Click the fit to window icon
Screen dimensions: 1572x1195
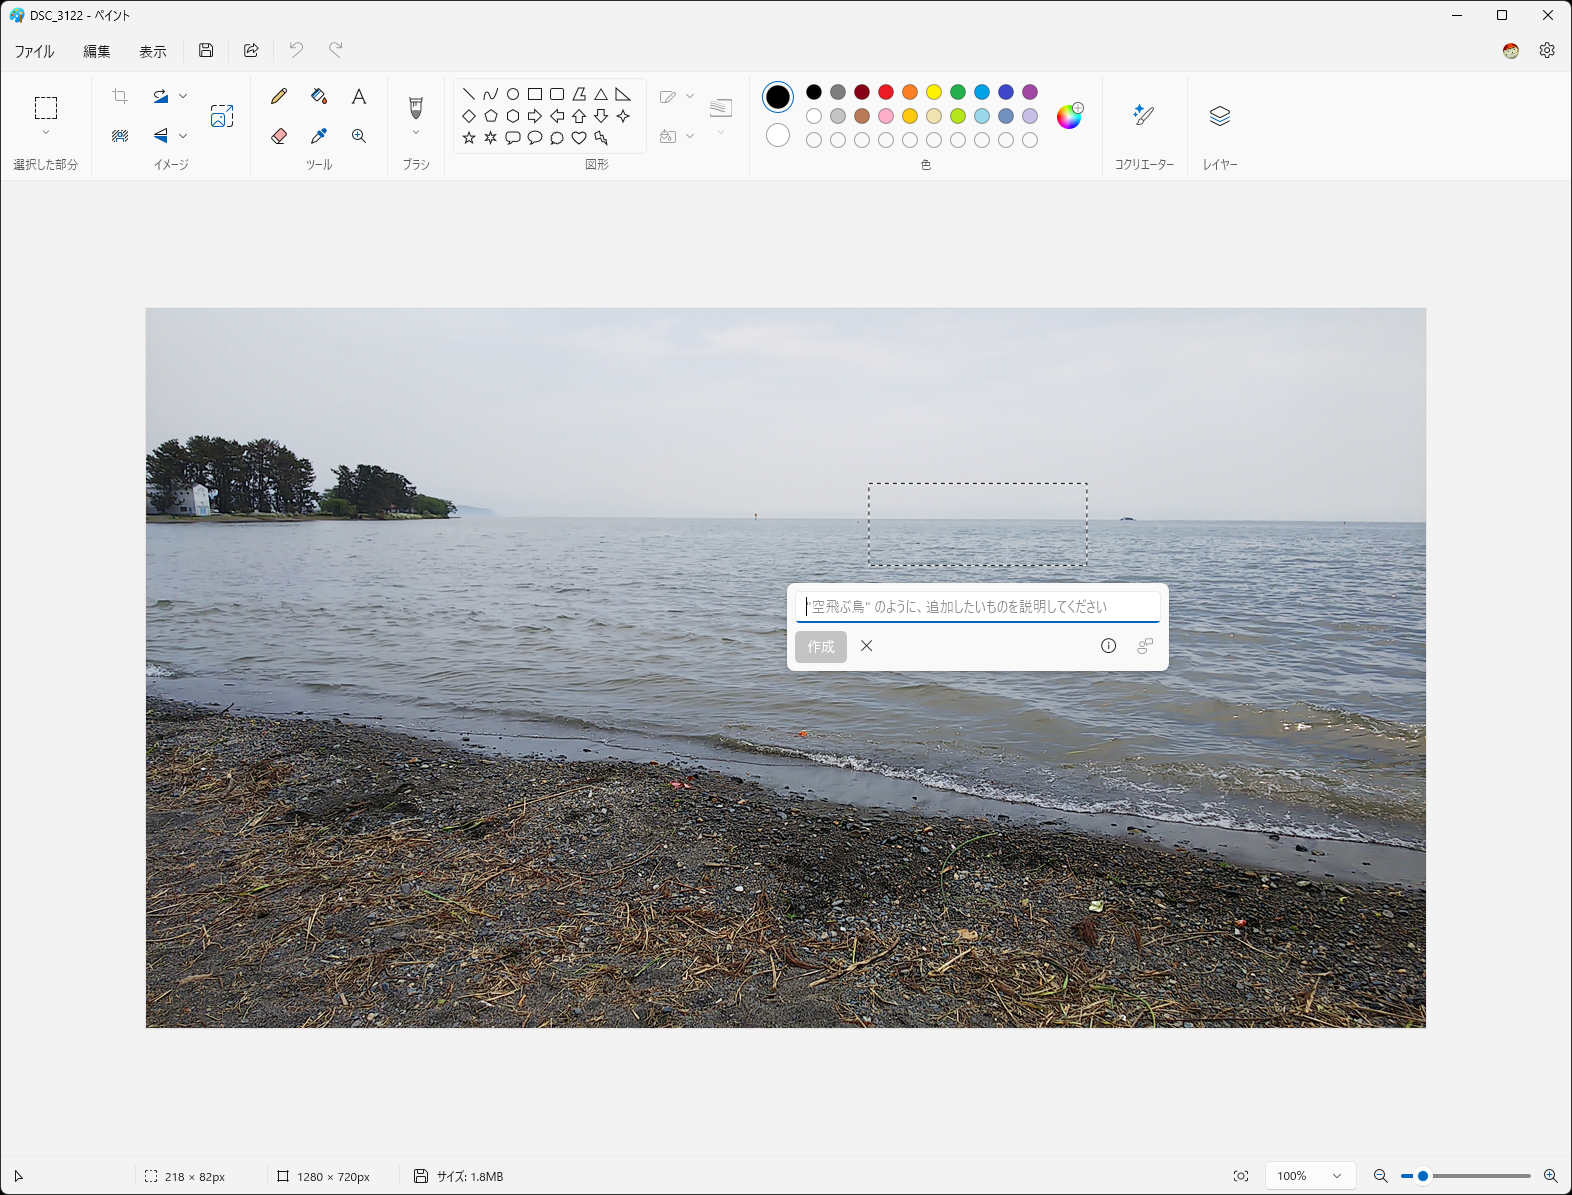click(x=1241, y=1176)
